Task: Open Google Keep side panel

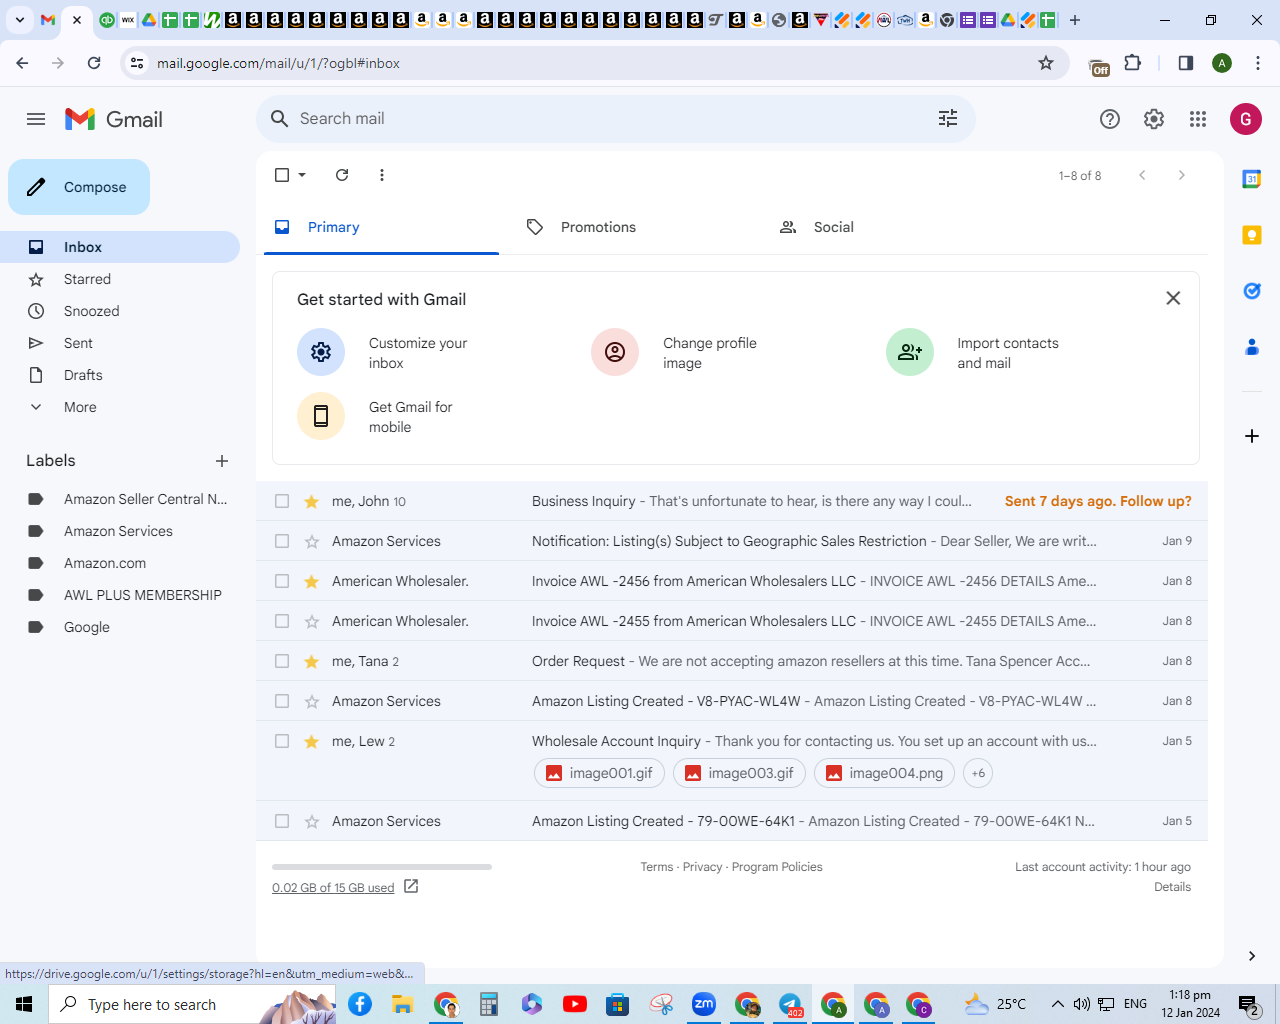Action: 1252,235
